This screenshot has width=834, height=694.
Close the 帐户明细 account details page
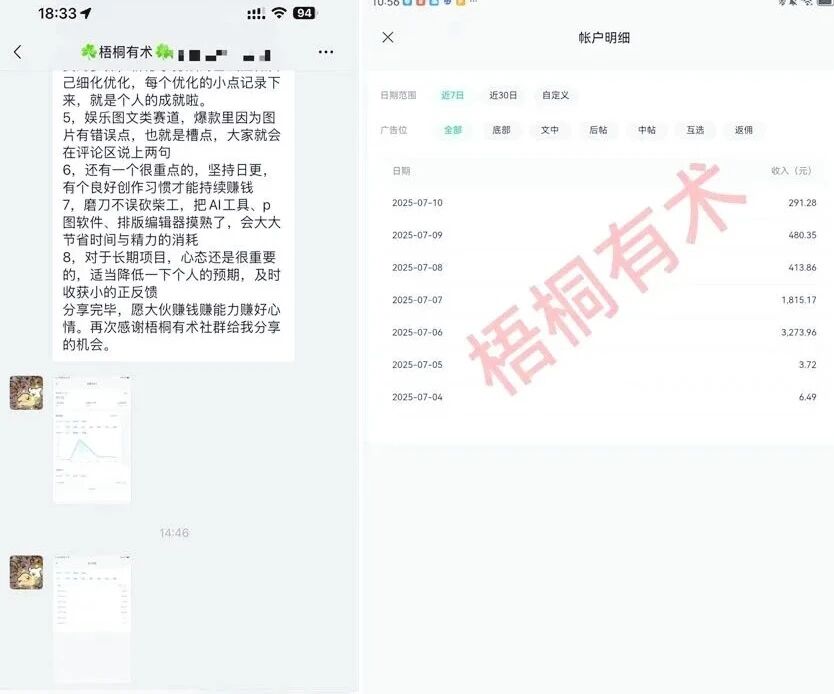pyautogui.click(x=388, y=37)
